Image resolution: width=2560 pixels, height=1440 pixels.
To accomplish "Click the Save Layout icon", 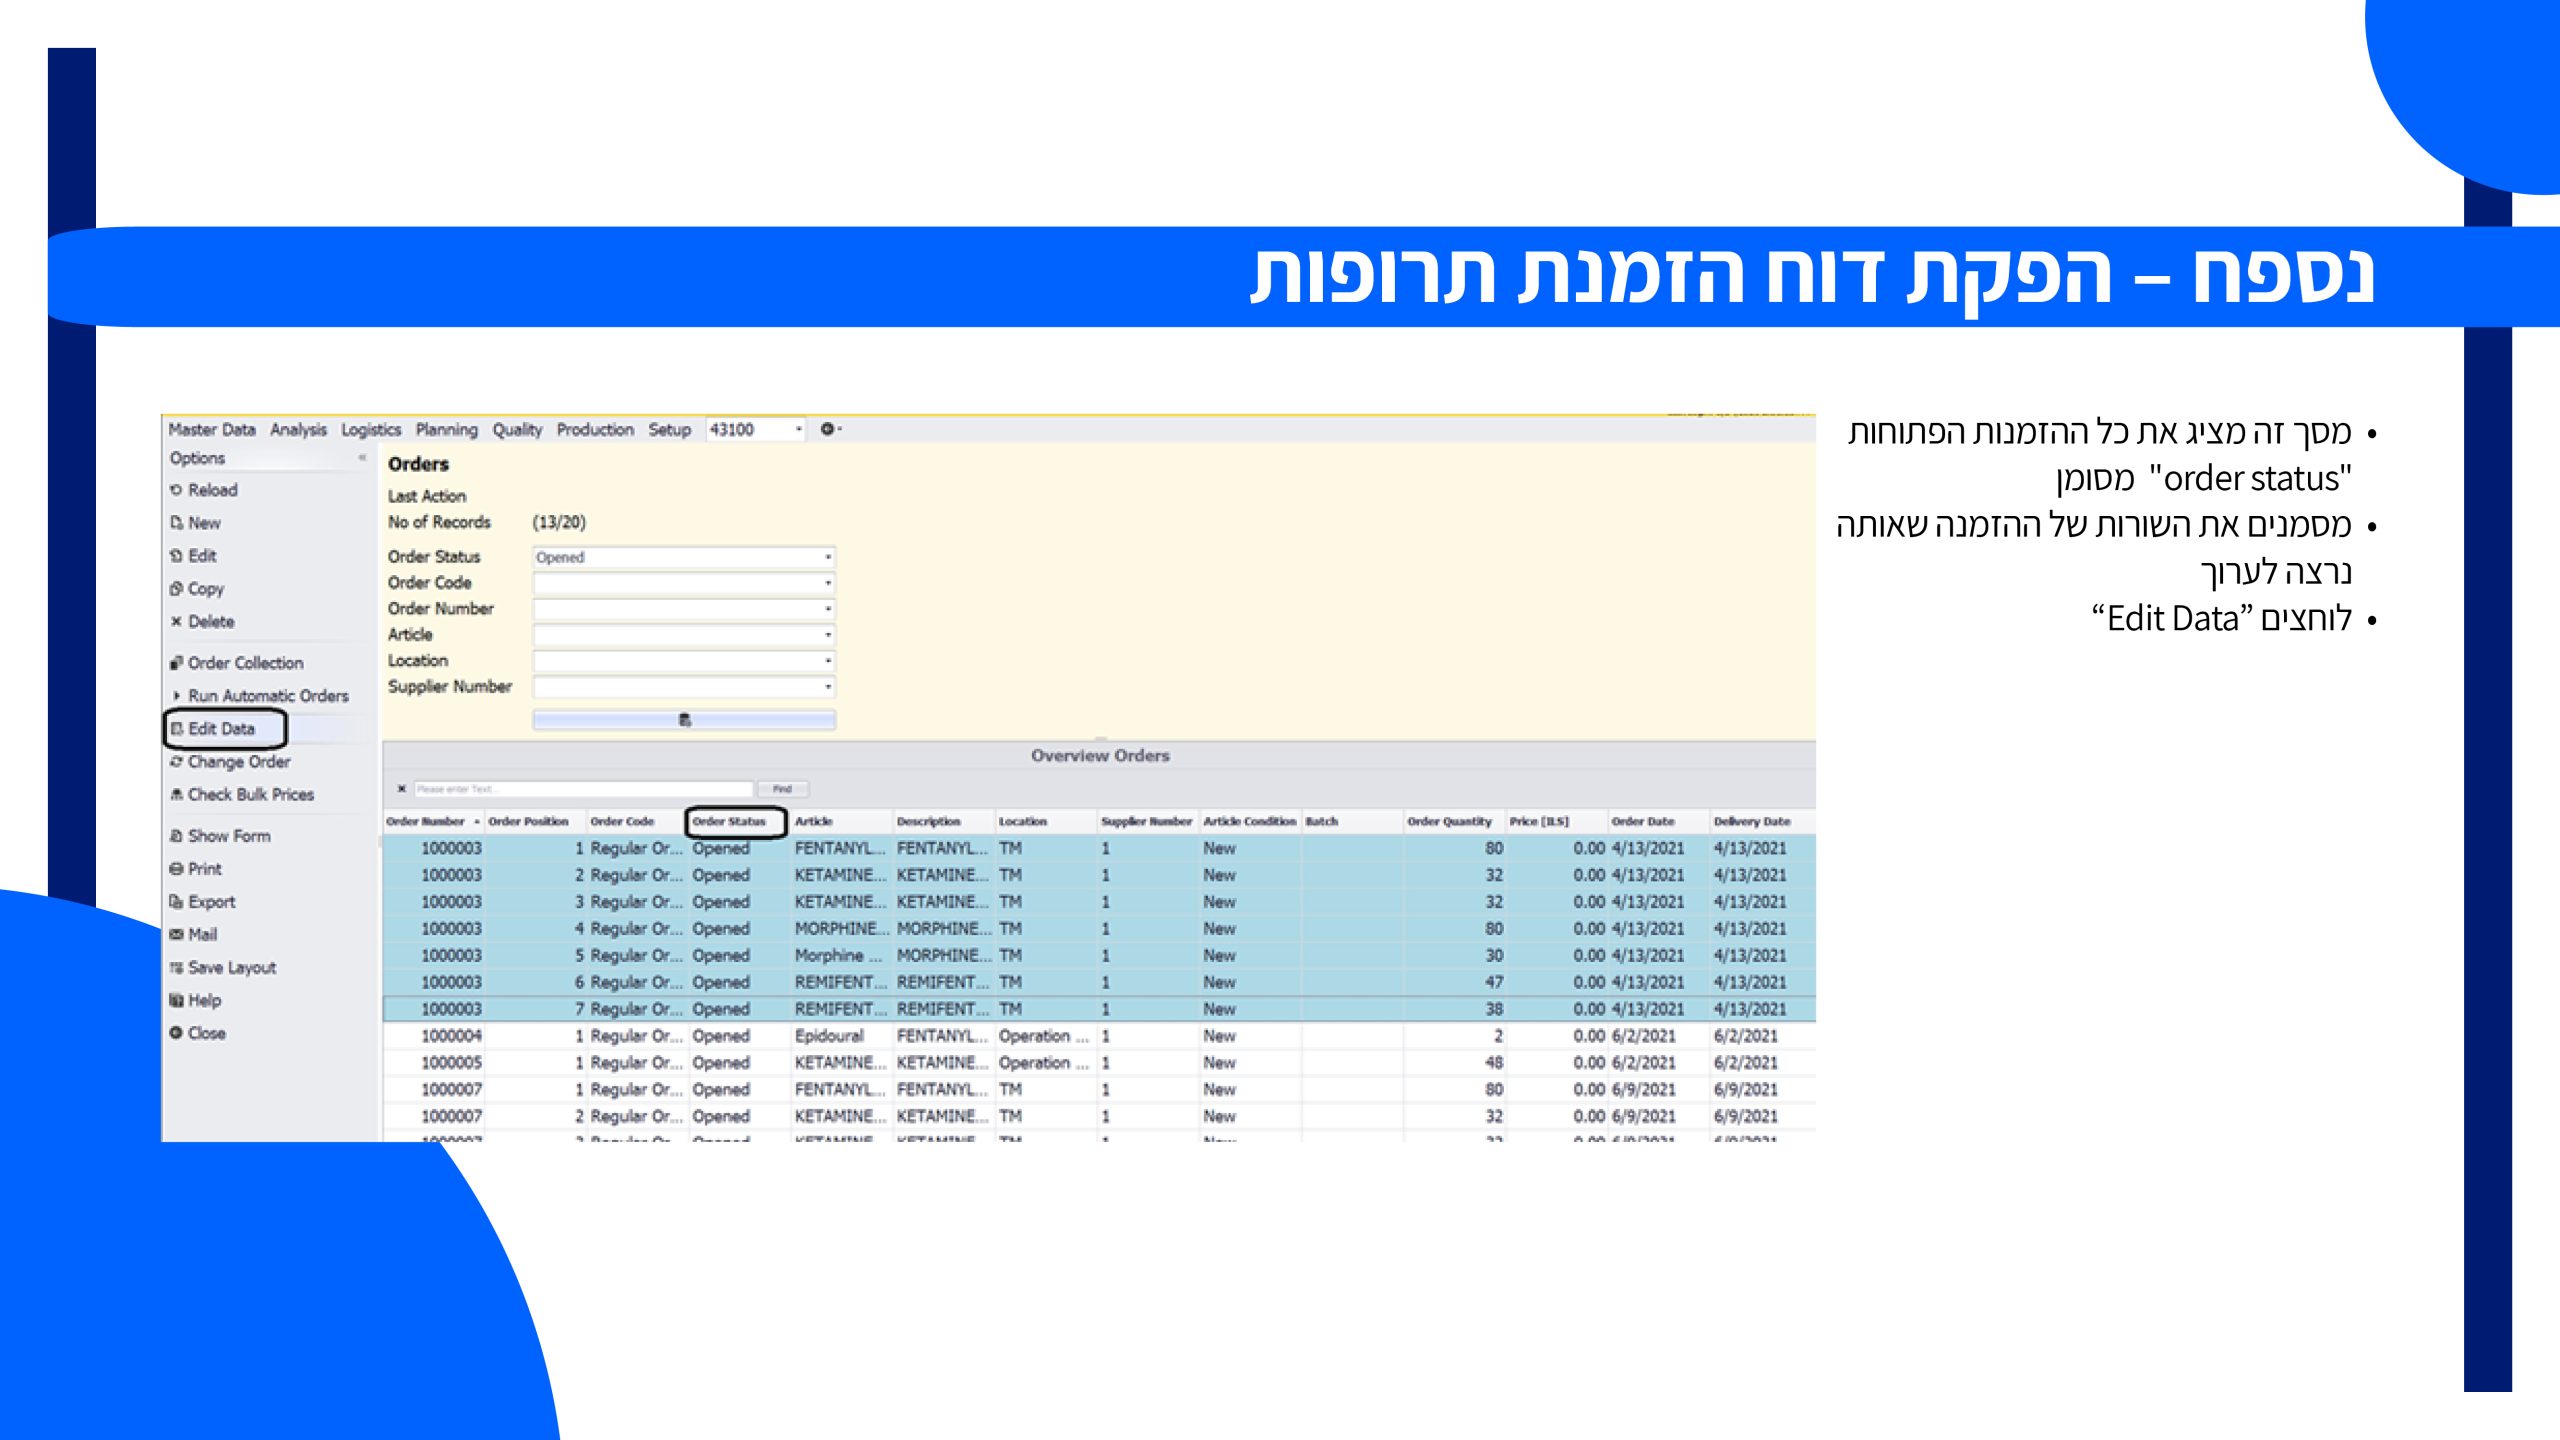I will coord(176,968).
